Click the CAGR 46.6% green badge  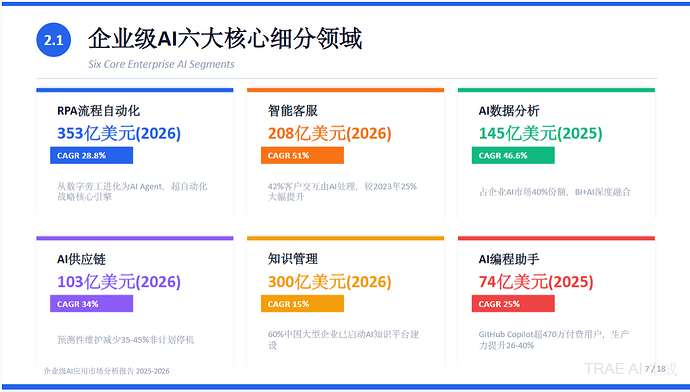coord(513,156)
